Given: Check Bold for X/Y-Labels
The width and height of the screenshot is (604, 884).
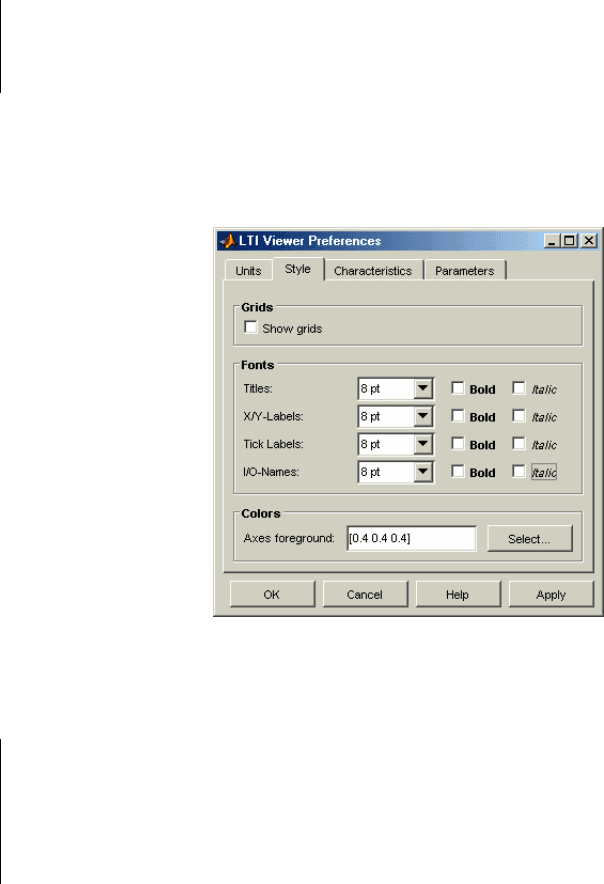Looking at the screenshot, I should (x=457, y=416).
